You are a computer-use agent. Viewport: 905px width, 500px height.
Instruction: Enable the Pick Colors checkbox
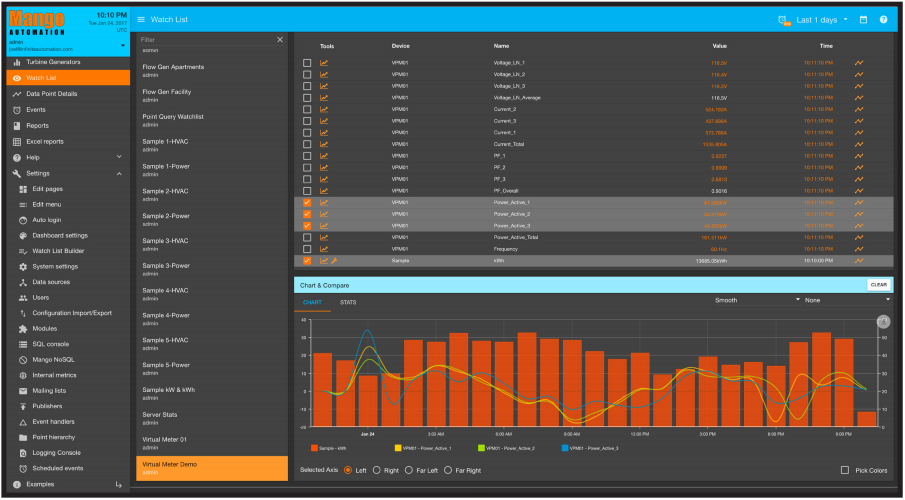[x=845, y=471]
